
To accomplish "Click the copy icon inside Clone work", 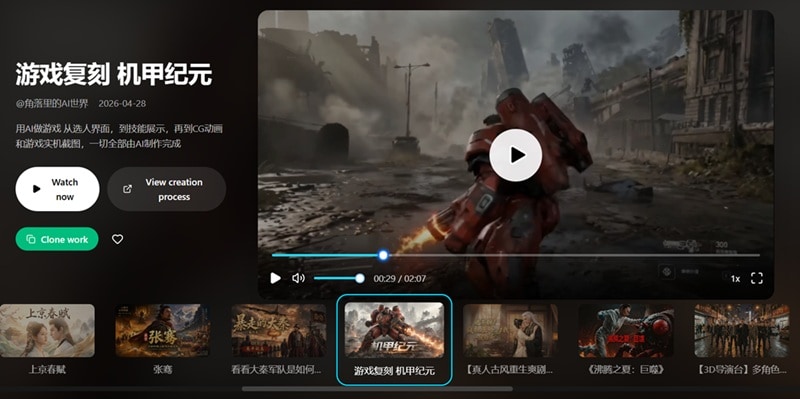I will coord(31,239).
